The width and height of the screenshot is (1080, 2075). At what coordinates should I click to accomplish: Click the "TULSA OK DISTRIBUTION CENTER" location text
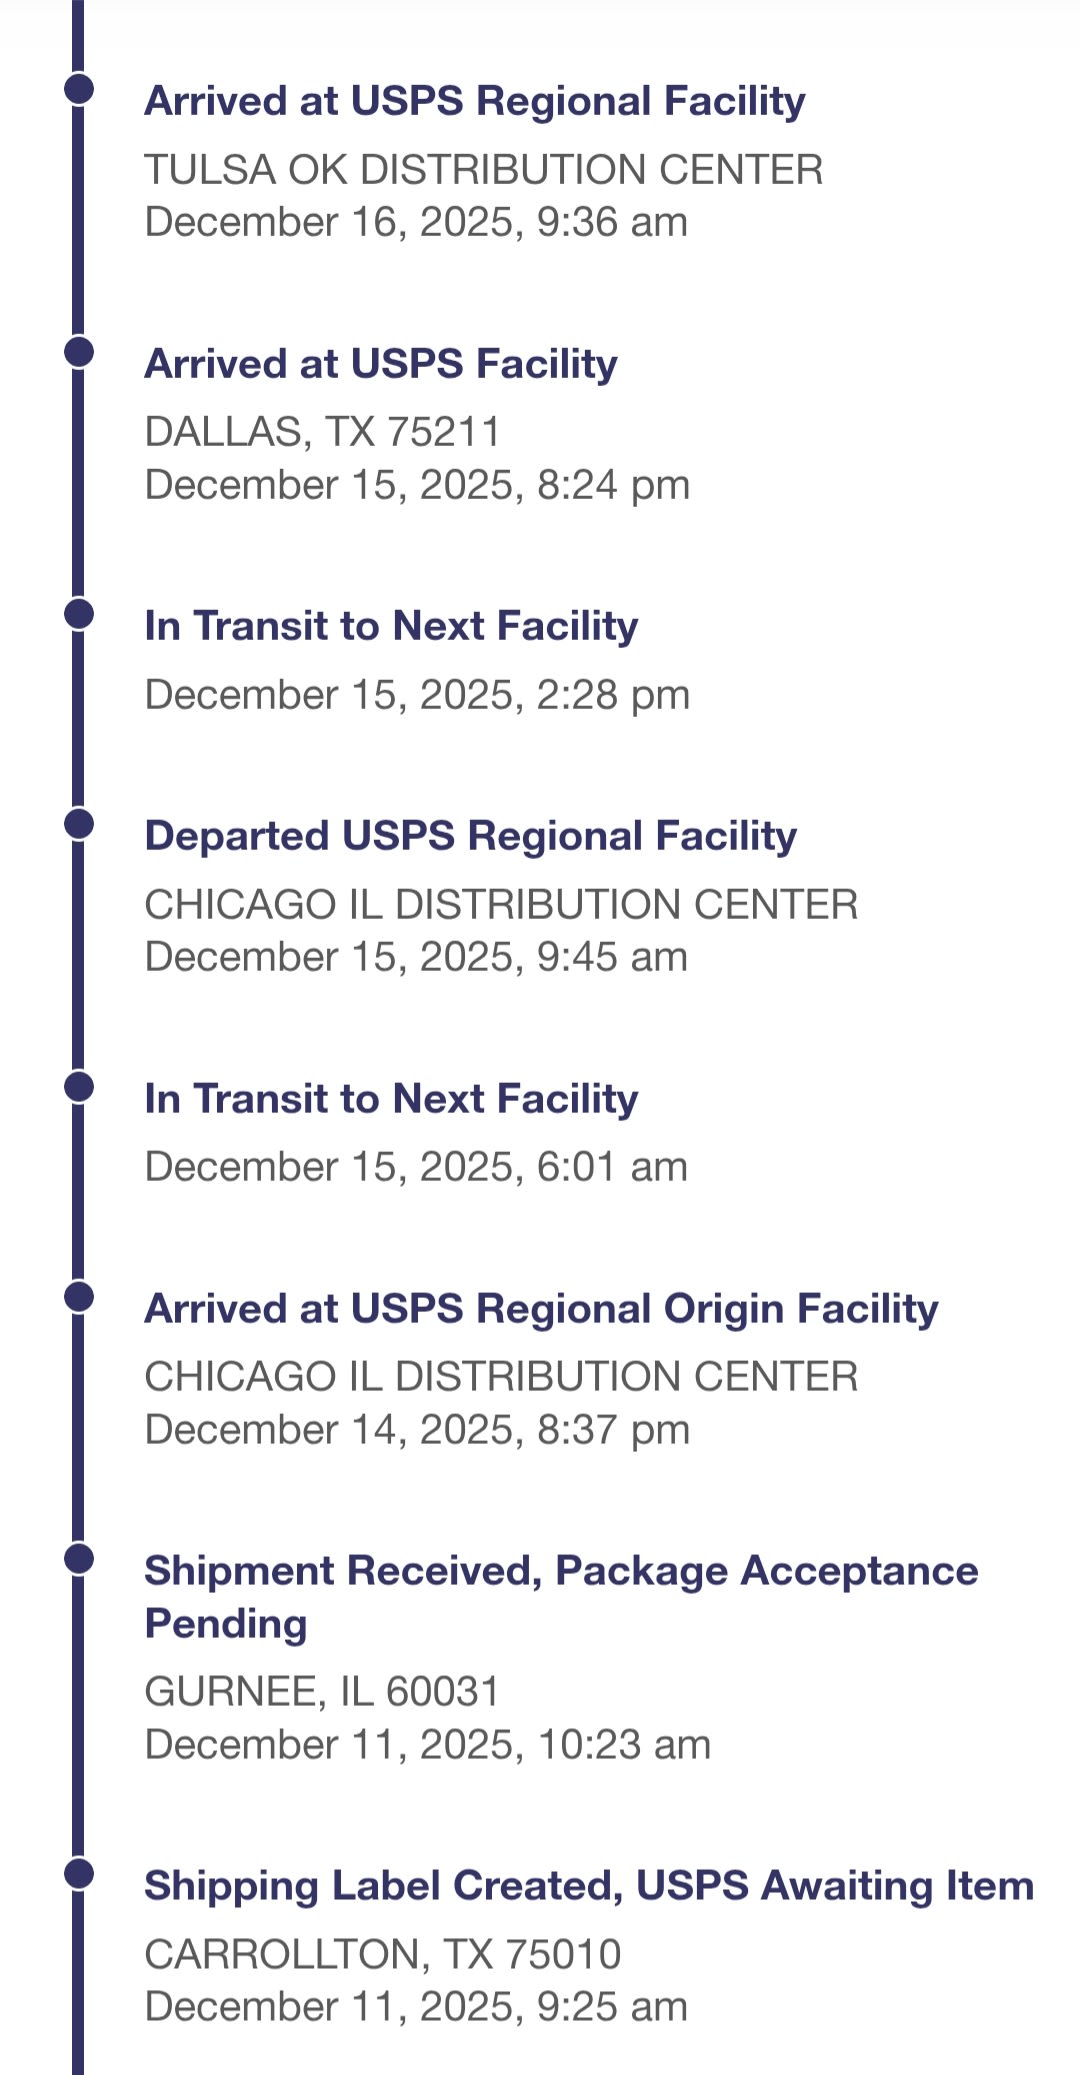483,169
